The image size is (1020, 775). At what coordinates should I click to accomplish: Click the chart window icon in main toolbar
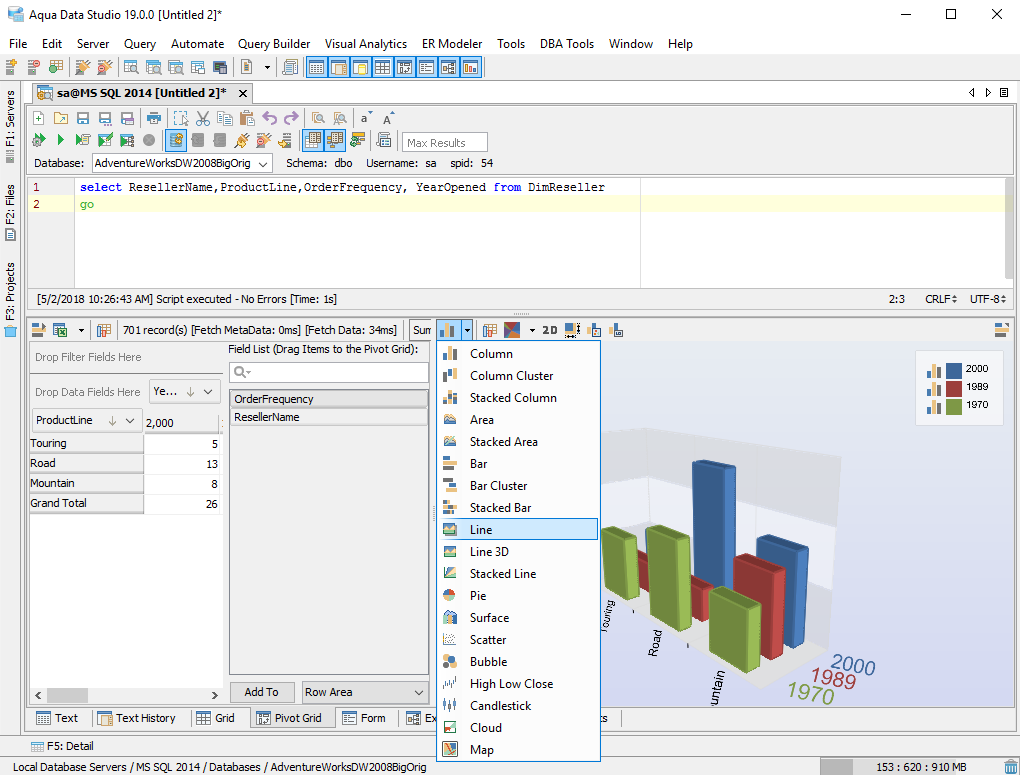(470, 67)
